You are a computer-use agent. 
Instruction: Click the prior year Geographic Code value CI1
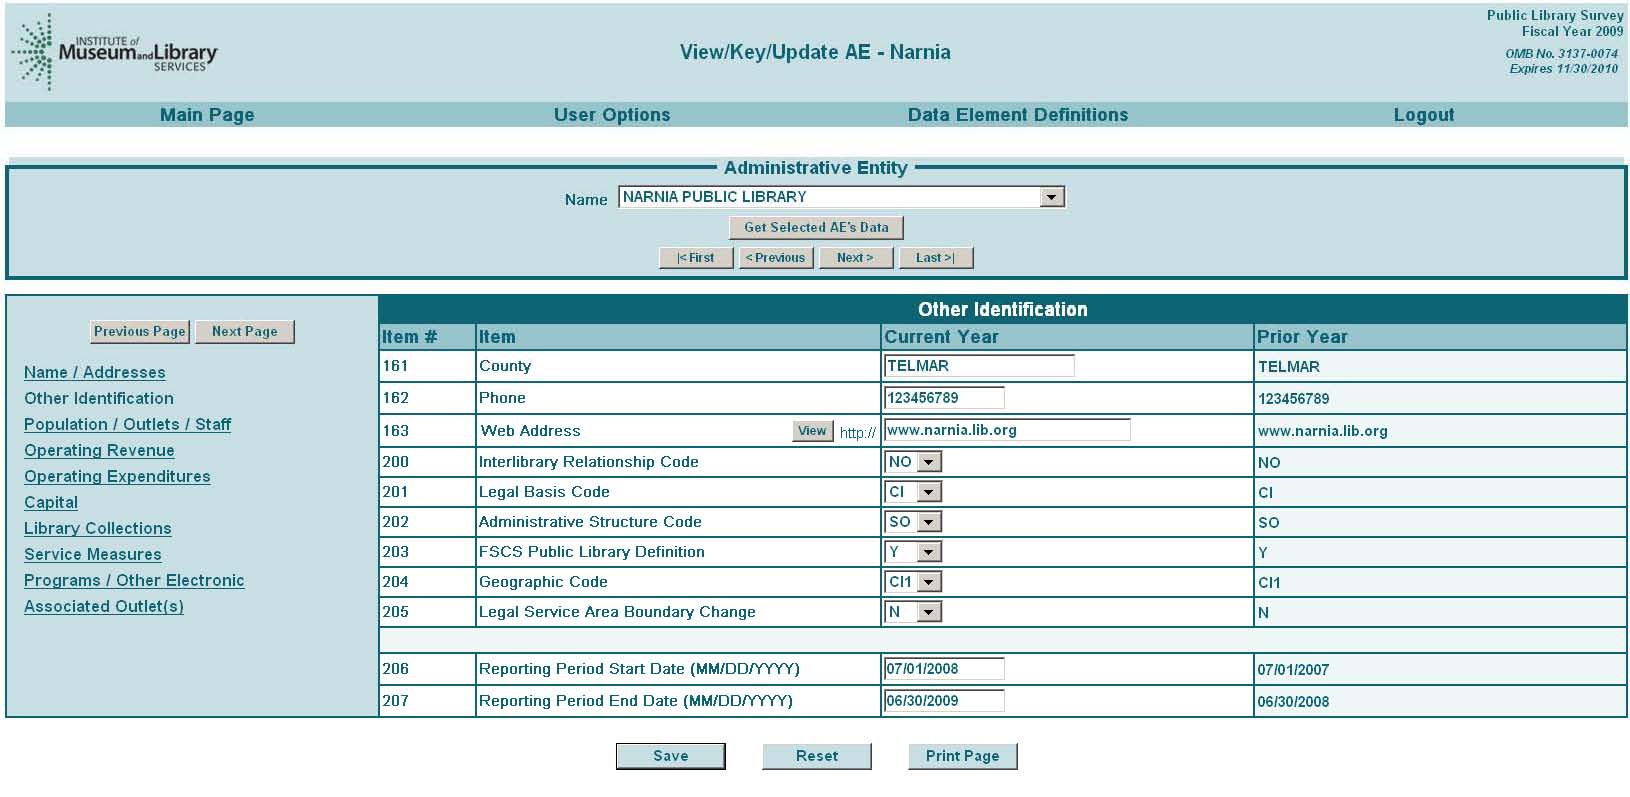[x=1269, y=583]
